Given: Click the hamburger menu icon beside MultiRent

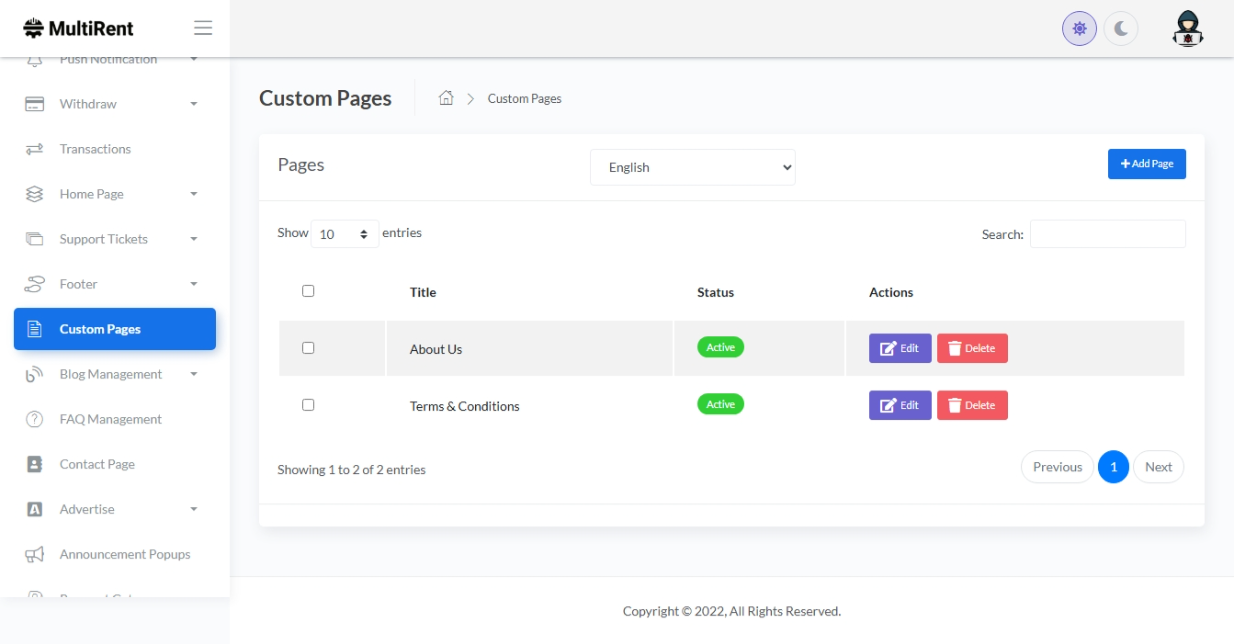Looking at the screenshot, I should (203, 28).
